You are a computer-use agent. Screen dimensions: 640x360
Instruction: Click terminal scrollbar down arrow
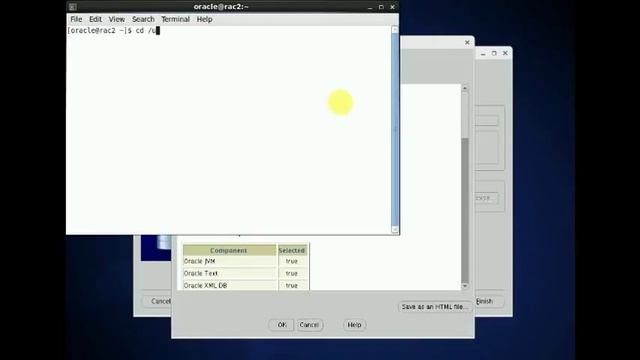[395, 229]
